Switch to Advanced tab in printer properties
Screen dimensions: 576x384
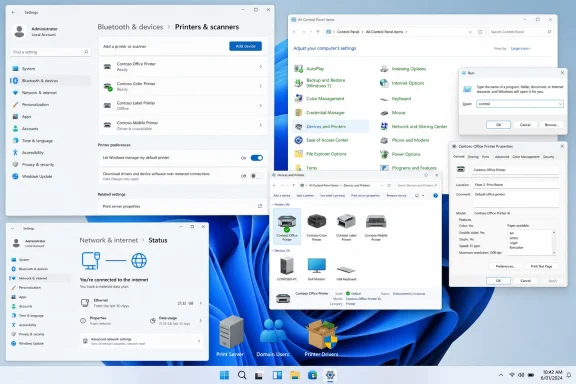(501, 157)
